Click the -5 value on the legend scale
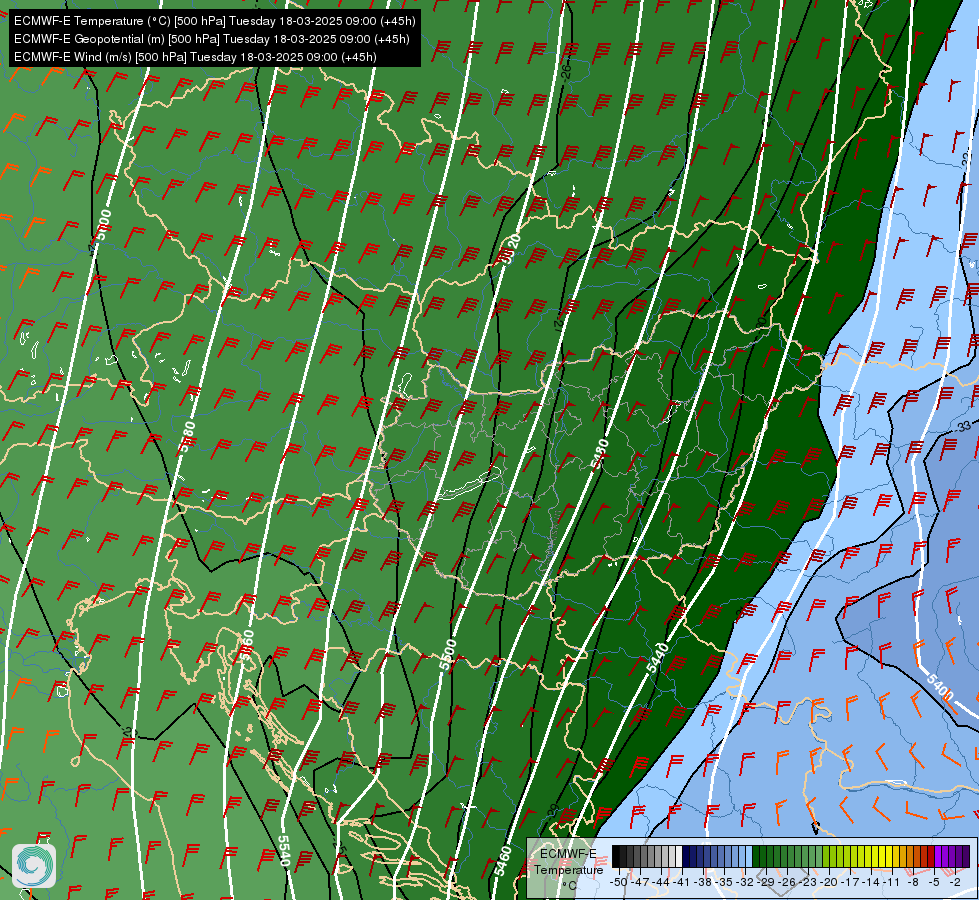This screenshot has width=979, height=900. click(x=934, y=882)
